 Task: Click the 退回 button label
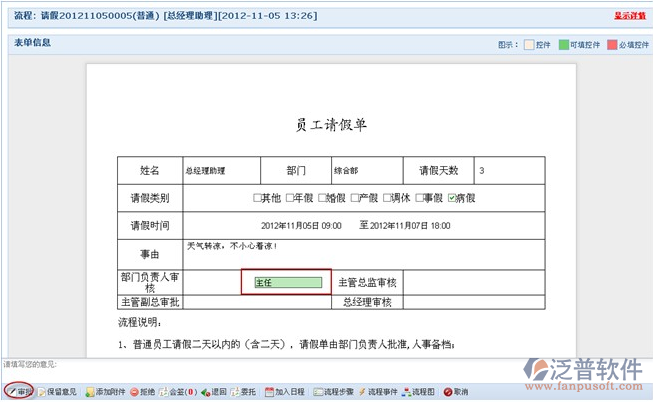(x=219, y=392)
